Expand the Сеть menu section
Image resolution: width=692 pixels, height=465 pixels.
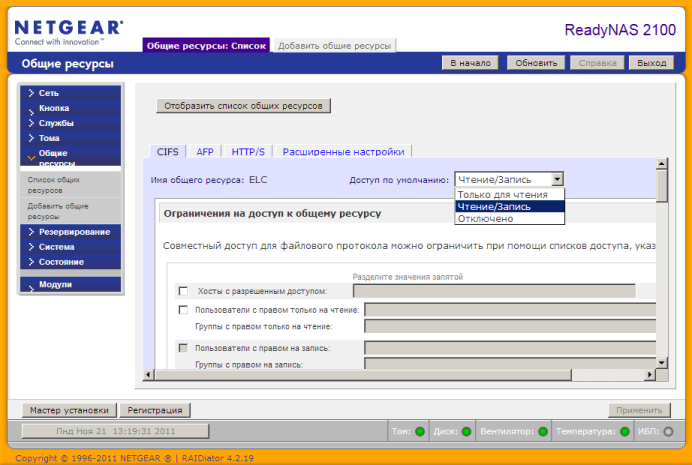[x=70, y=93]
